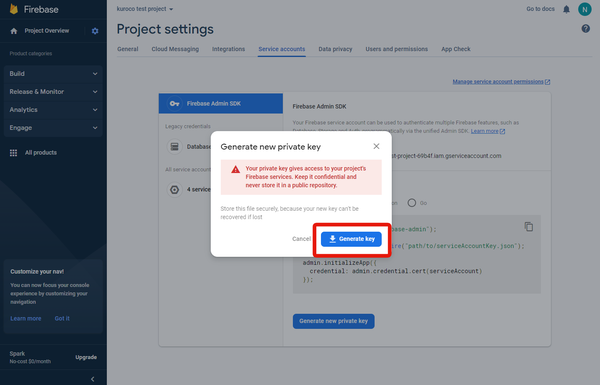Switch to Cloud Messaging tab
This screenshot has height=385, width=600.
click(x=175, y=49)
